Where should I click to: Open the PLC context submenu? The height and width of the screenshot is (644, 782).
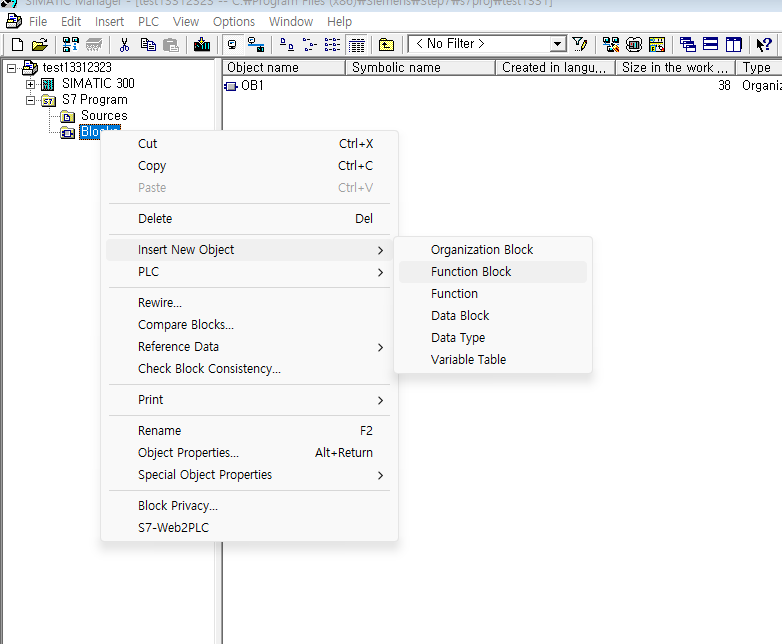tap(249, 272)
